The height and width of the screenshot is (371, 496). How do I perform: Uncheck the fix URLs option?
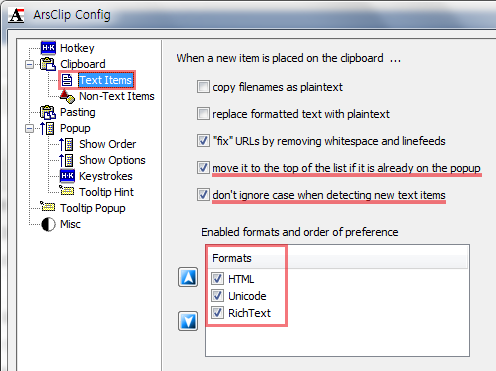click(x=203, y=141)
